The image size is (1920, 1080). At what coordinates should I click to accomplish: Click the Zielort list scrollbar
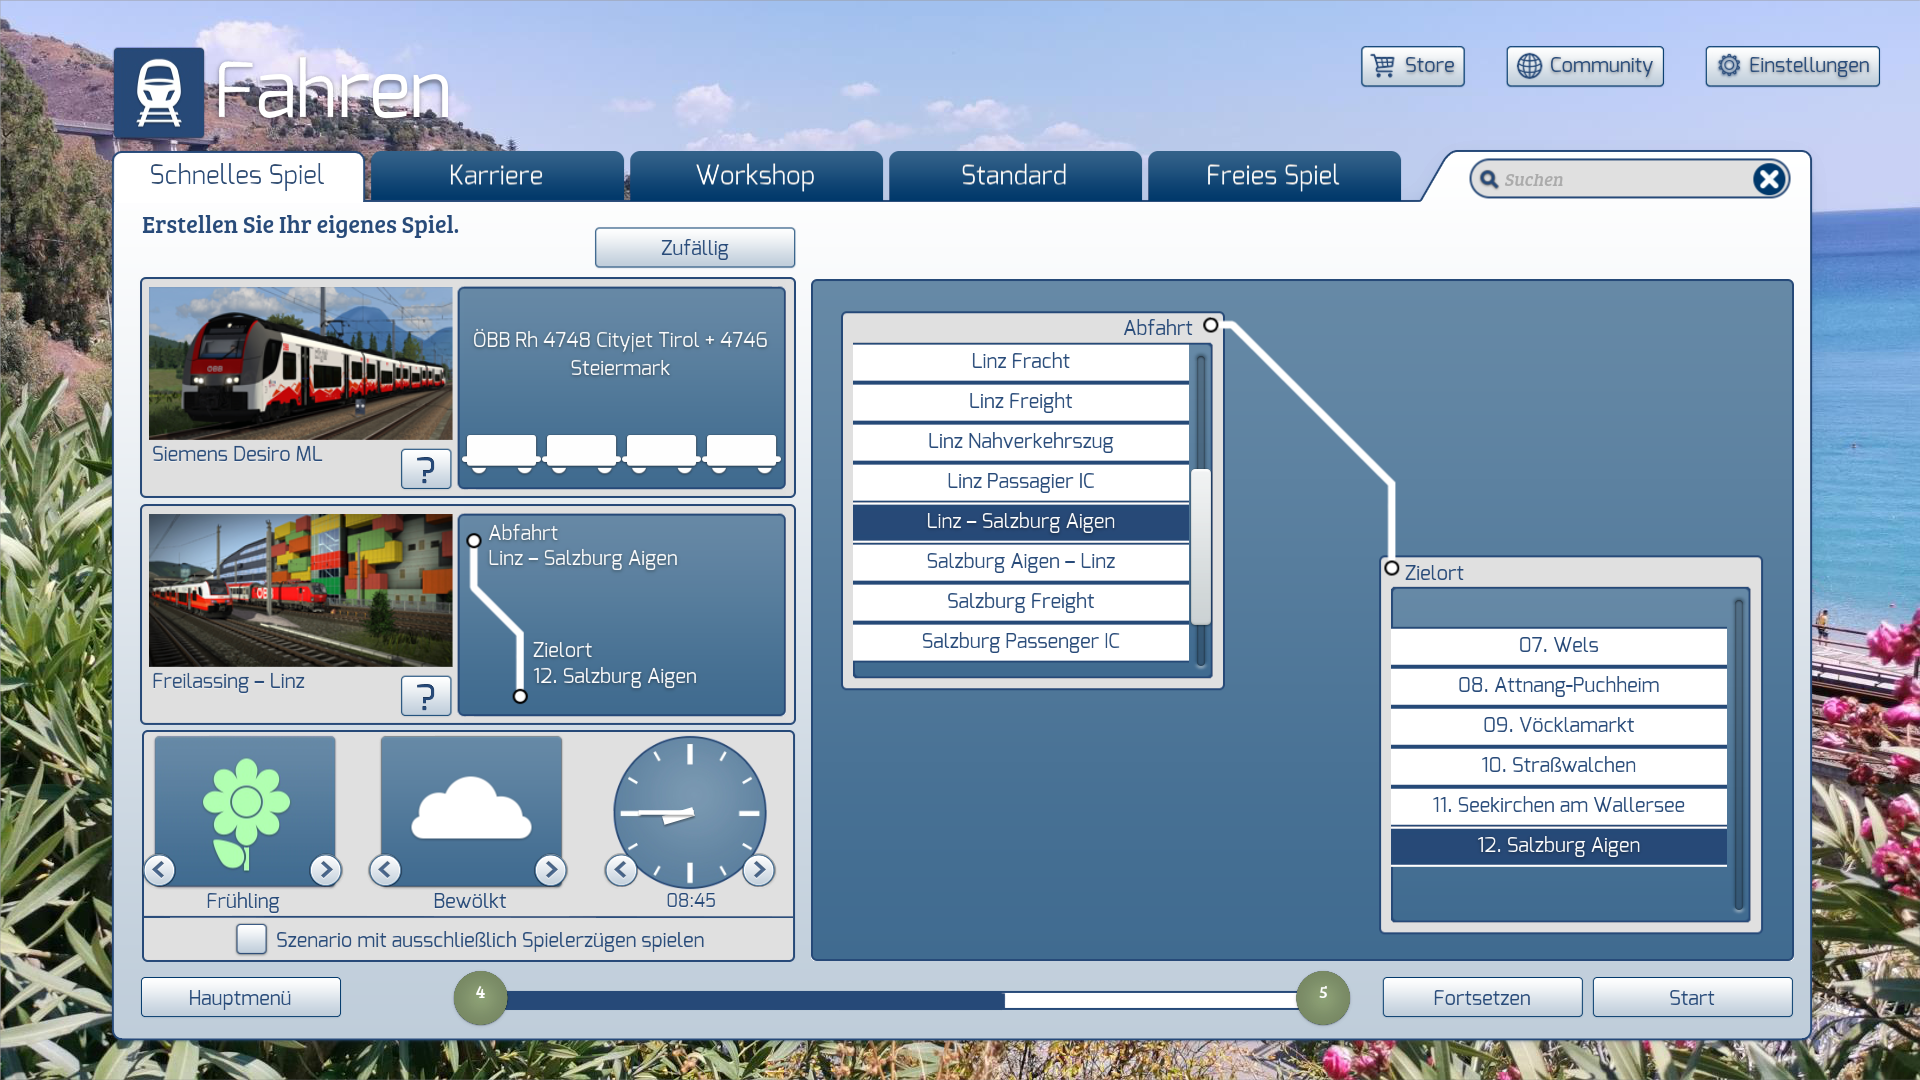point(1739,755)
